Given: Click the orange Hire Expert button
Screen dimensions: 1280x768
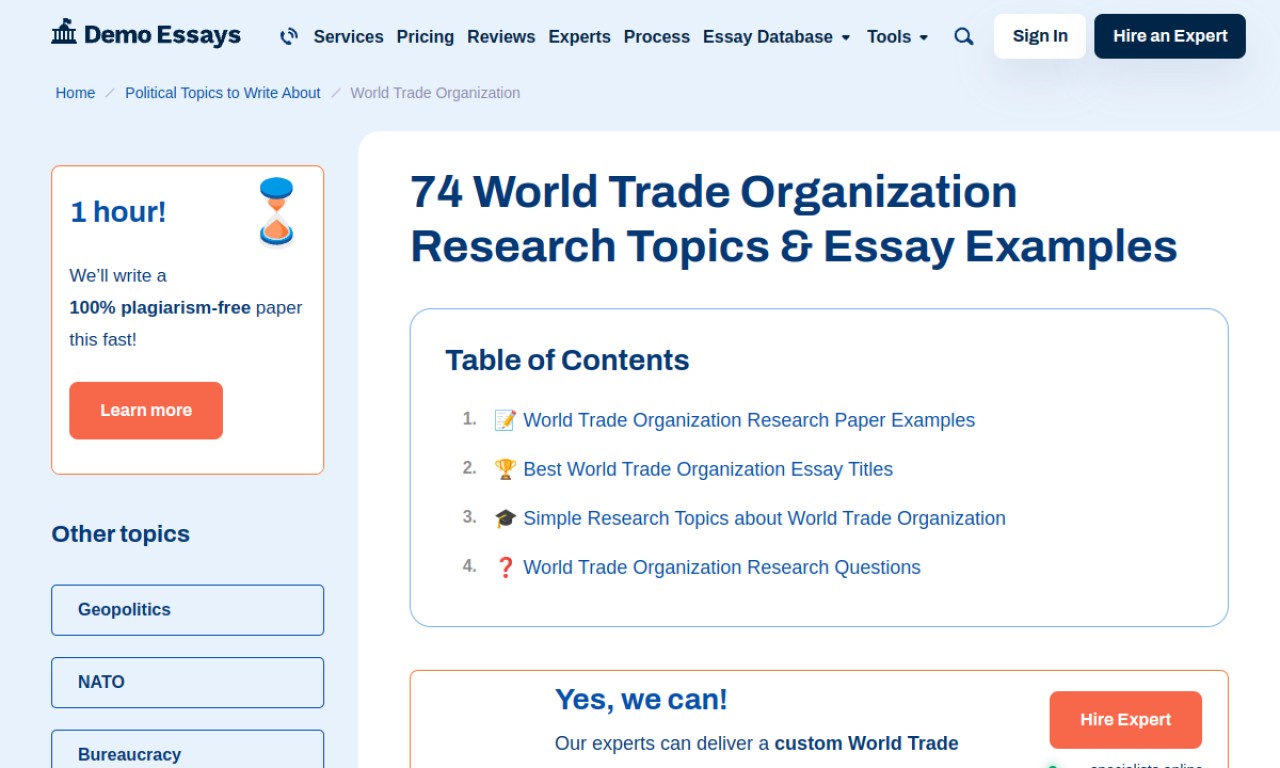Looking at the screenshot, I should pos(1125,720).
